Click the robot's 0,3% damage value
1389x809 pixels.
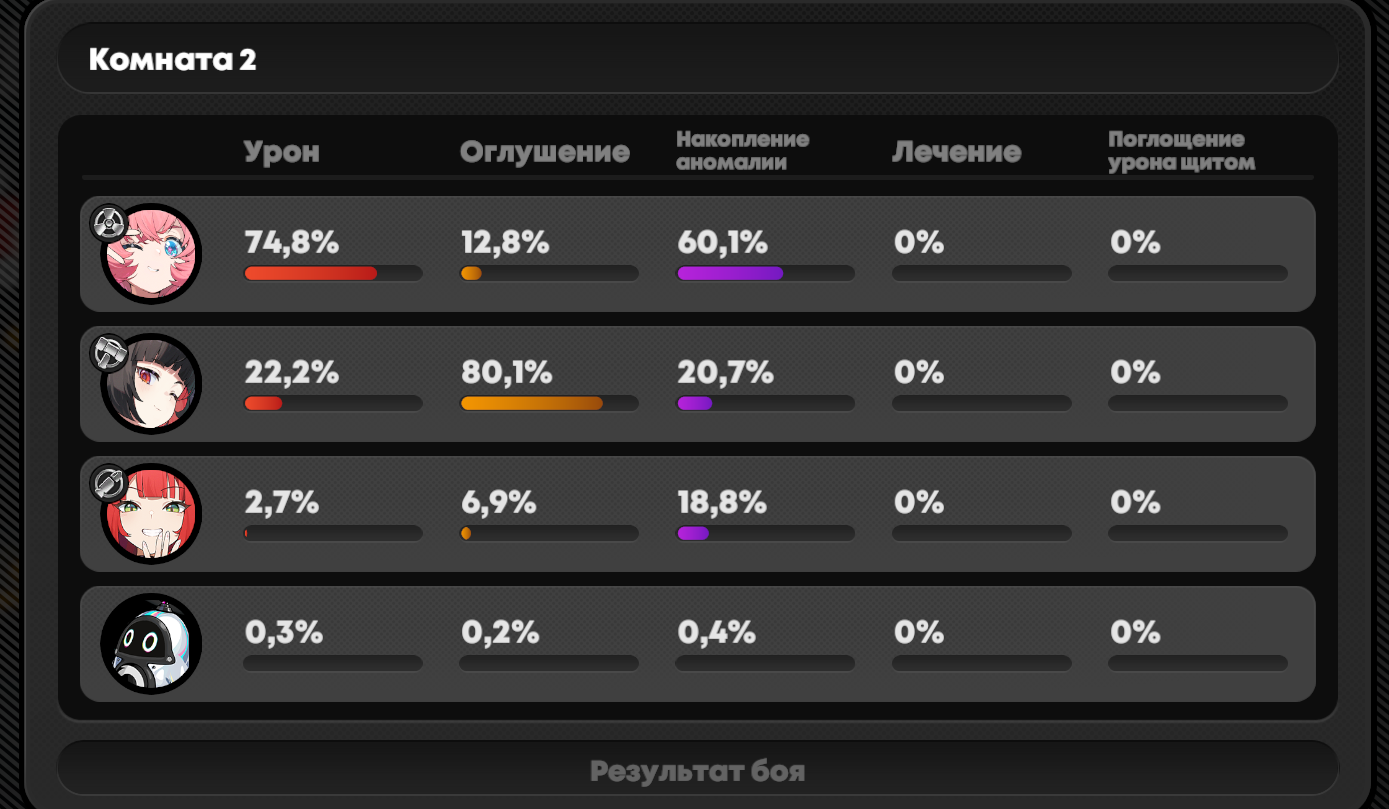pos(284,633)
